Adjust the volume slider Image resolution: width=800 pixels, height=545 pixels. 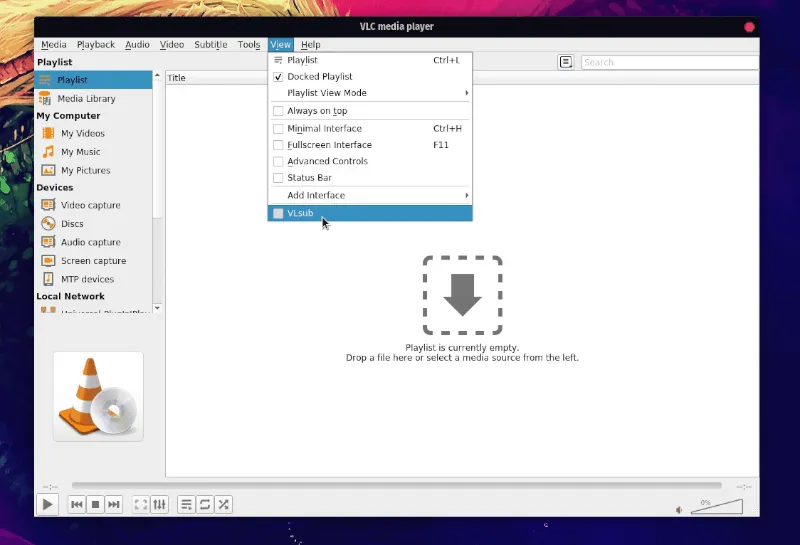718,508
